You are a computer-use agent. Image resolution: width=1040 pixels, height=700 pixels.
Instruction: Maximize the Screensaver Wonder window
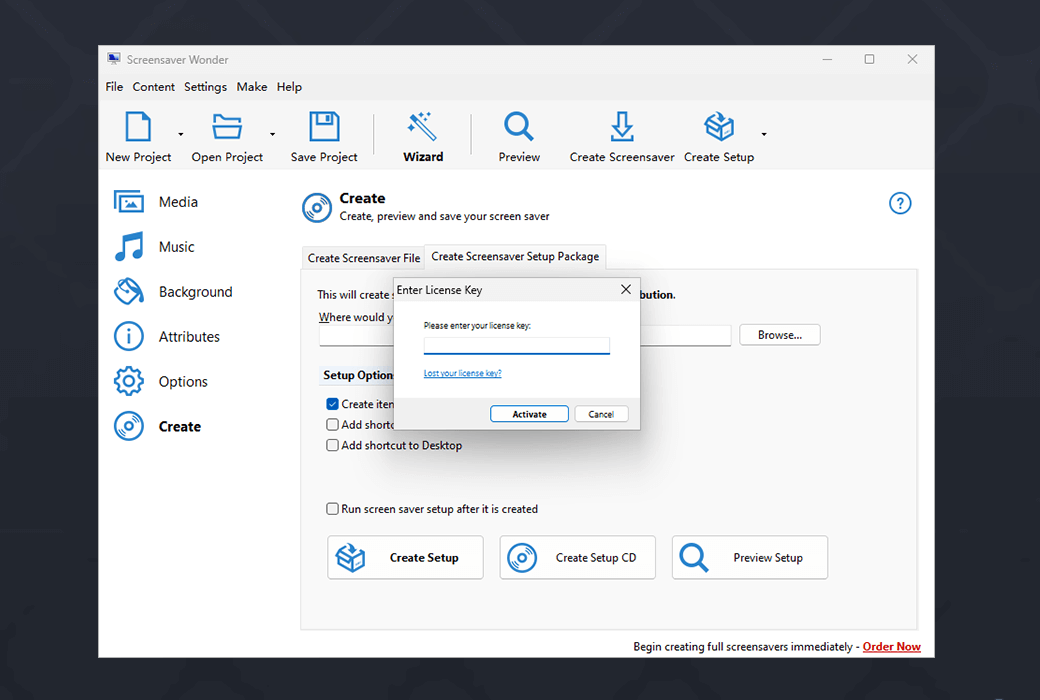coord(870,59)
